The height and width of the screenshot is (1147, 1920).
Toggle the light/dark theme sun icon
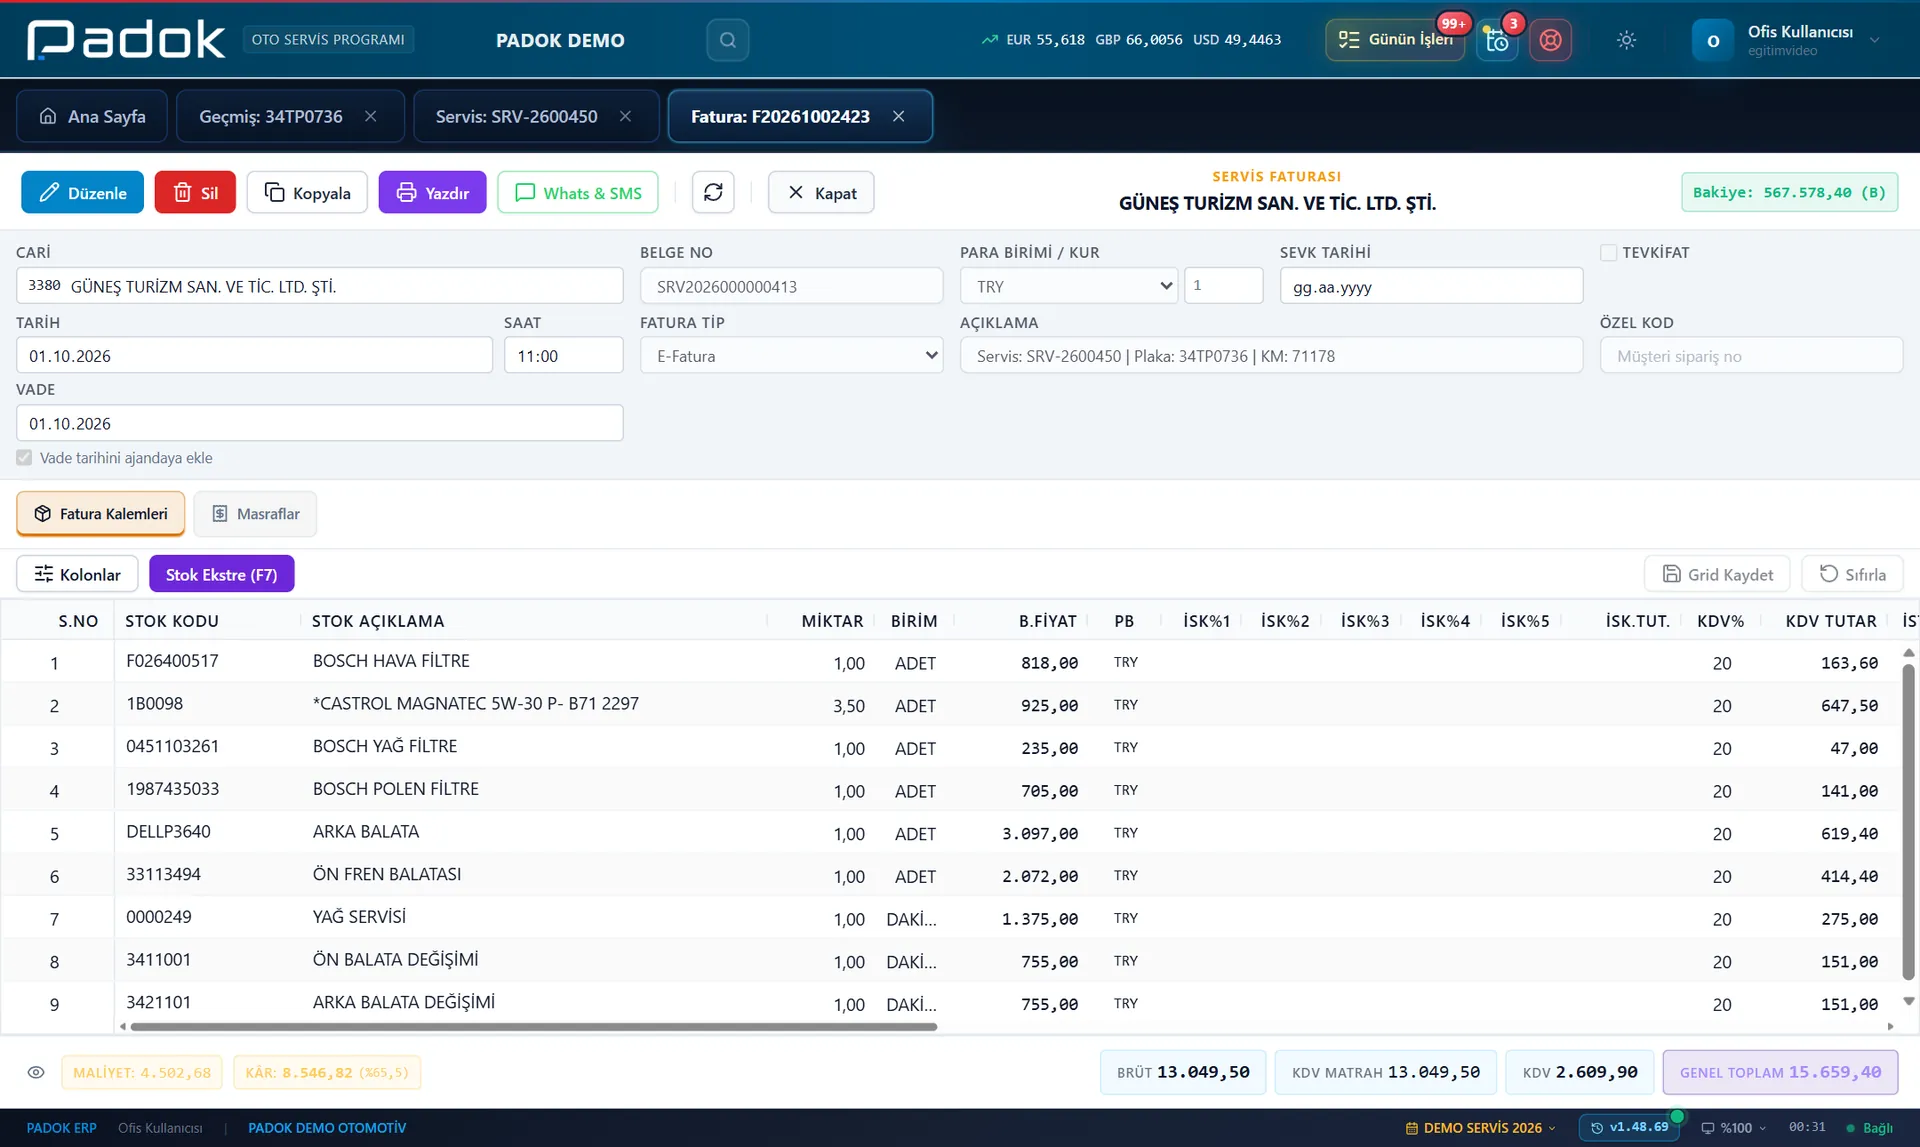[x=1626, y=40]
